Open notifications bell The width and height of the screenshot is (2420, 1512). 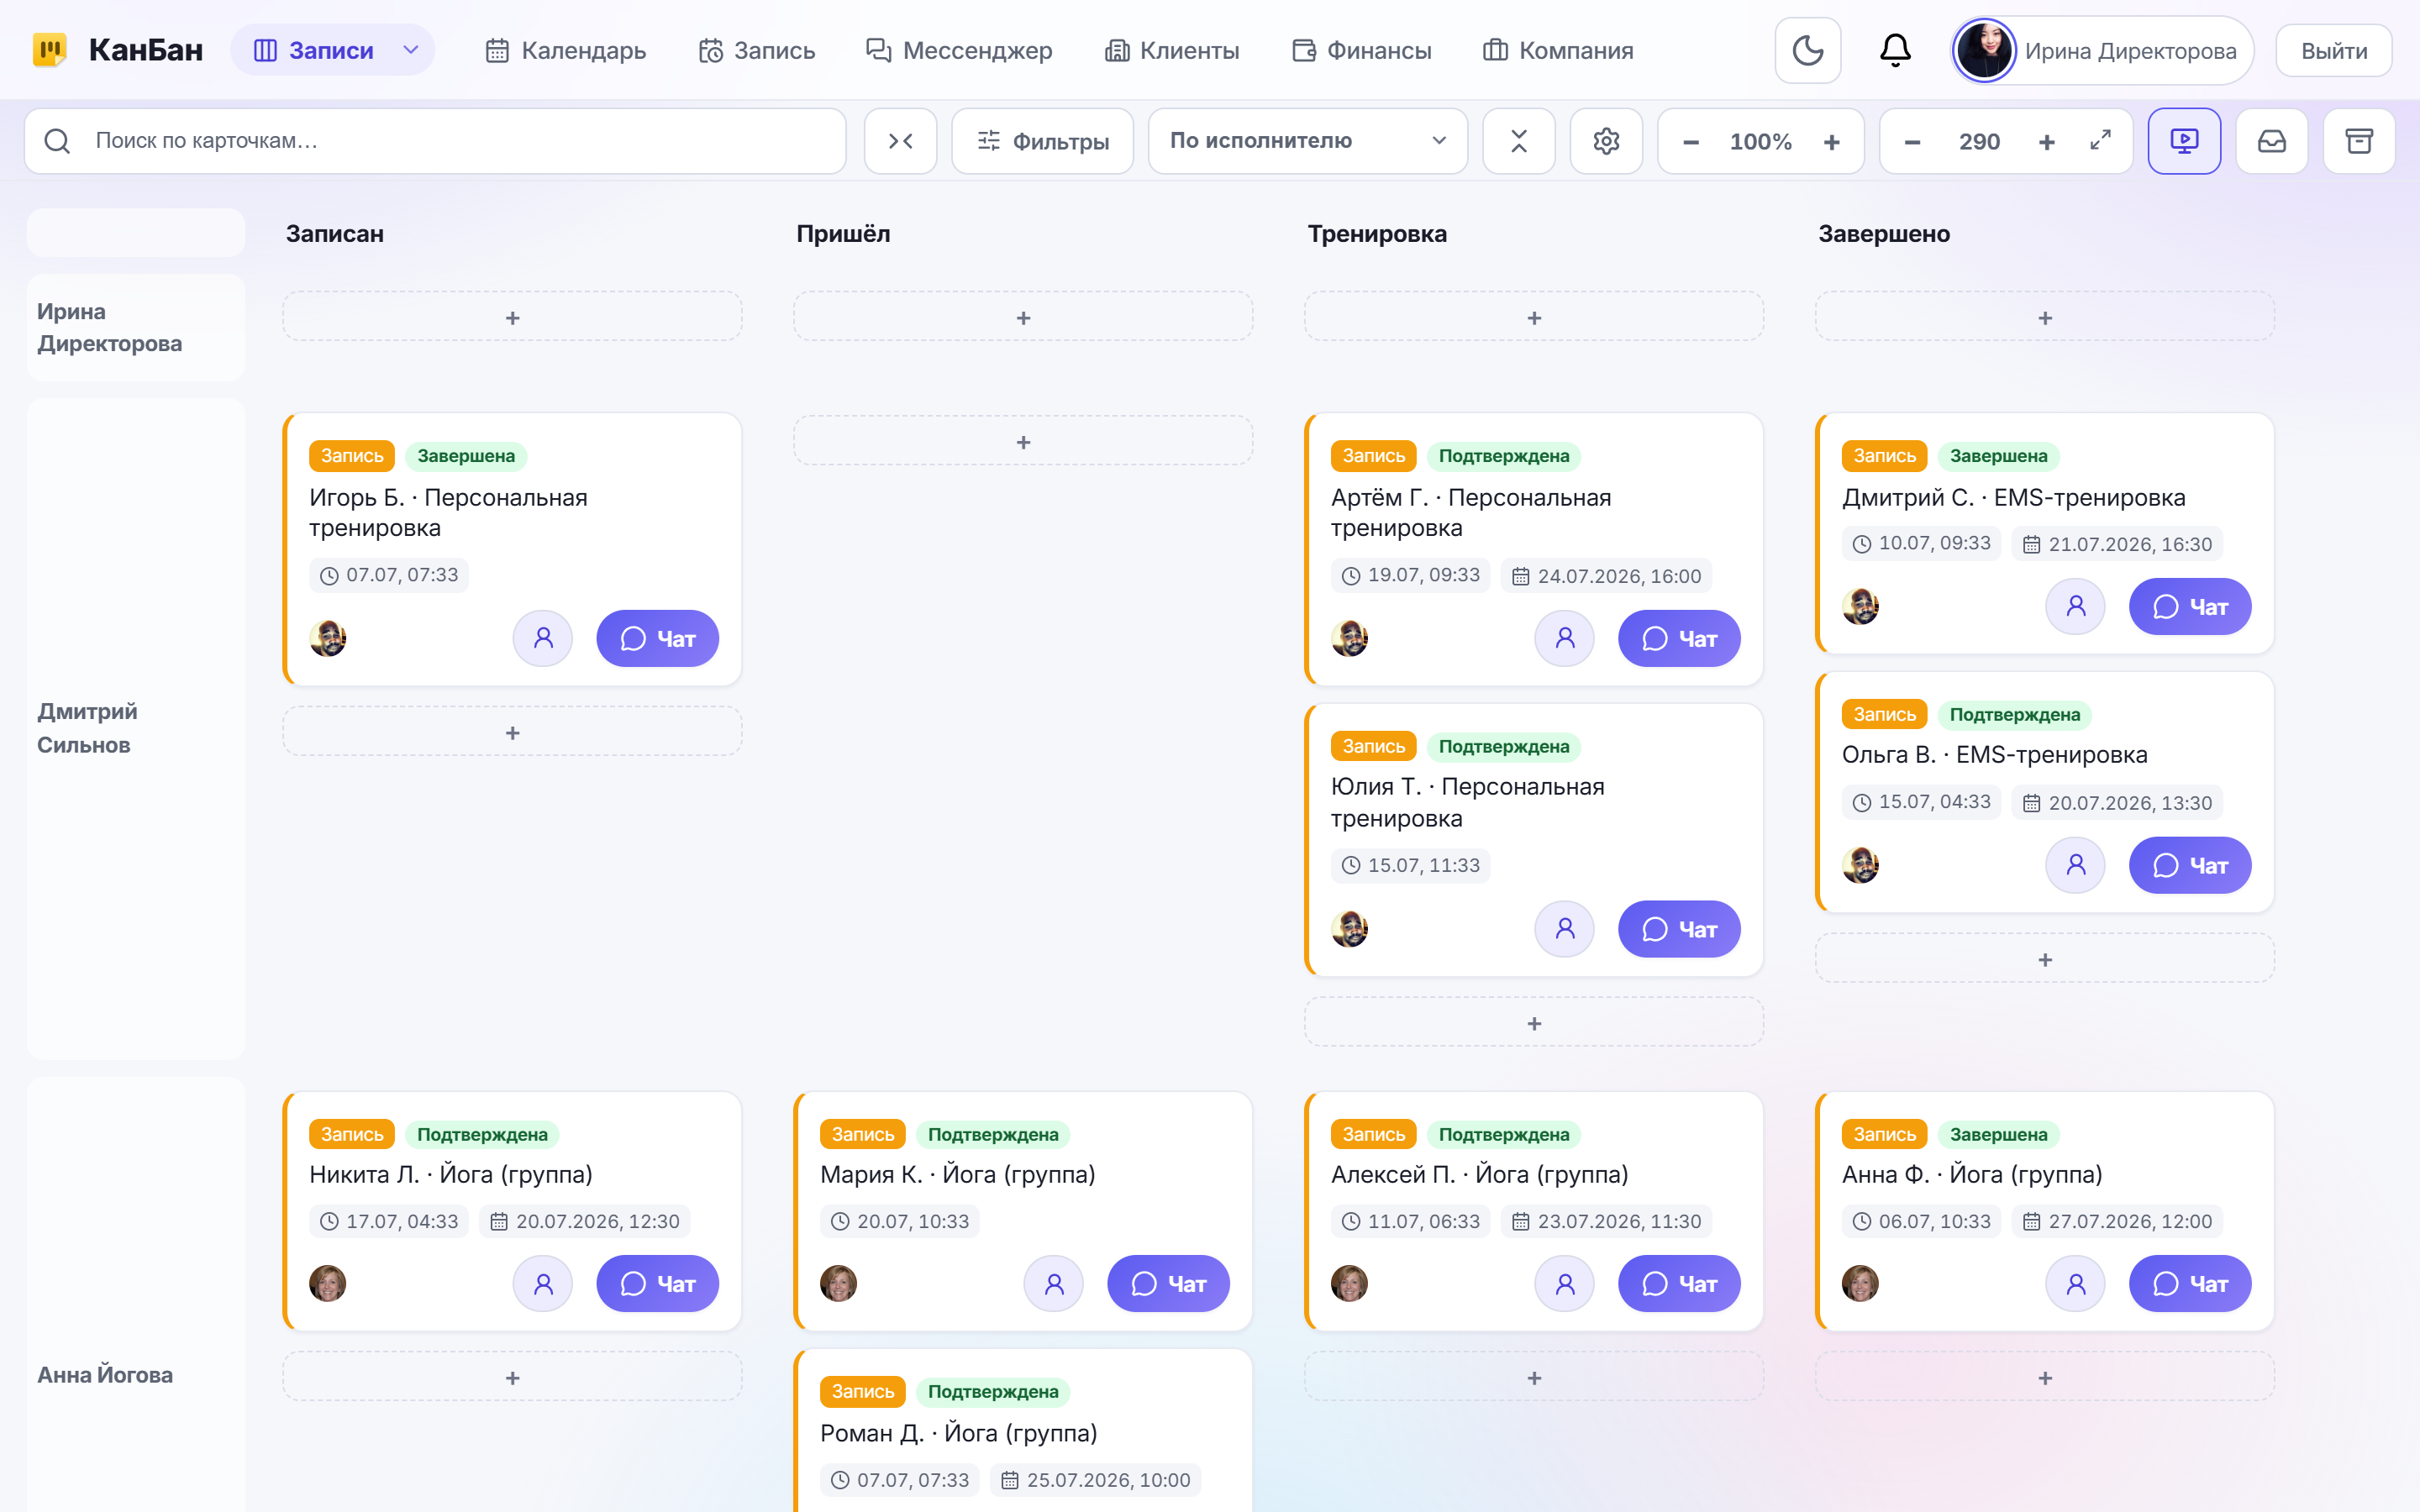click(x=1895, y=51)
